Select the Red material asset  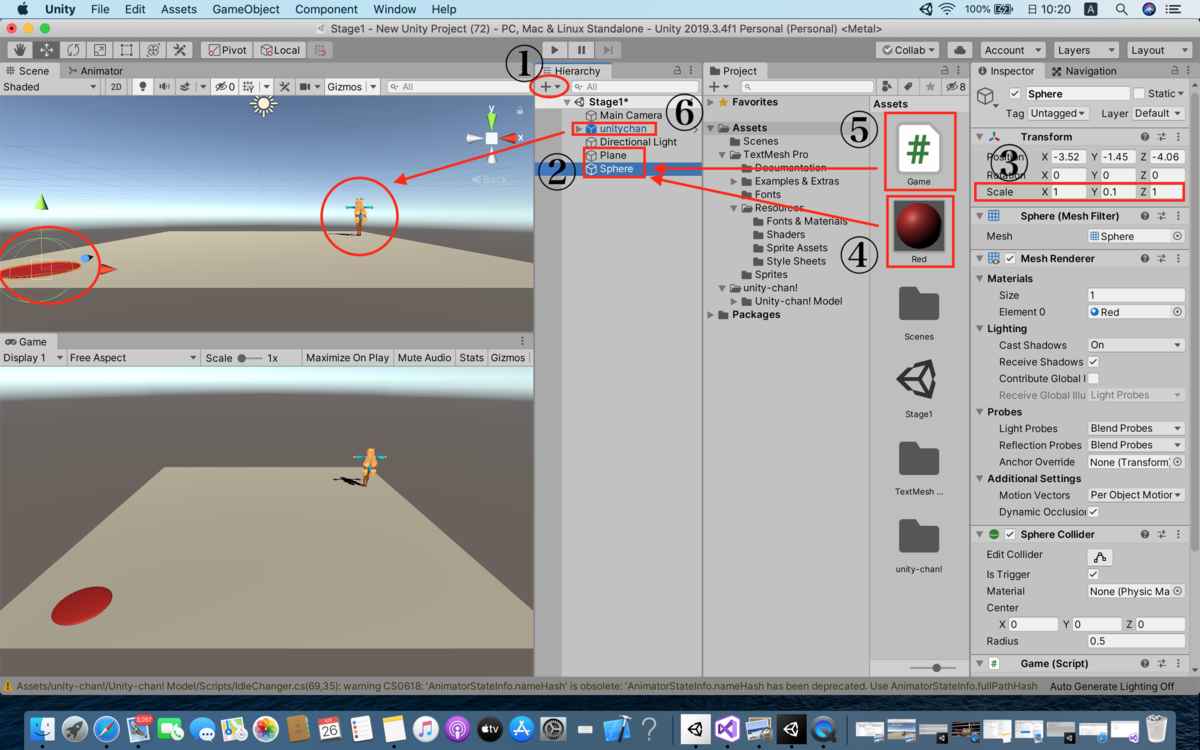point(919,226)
